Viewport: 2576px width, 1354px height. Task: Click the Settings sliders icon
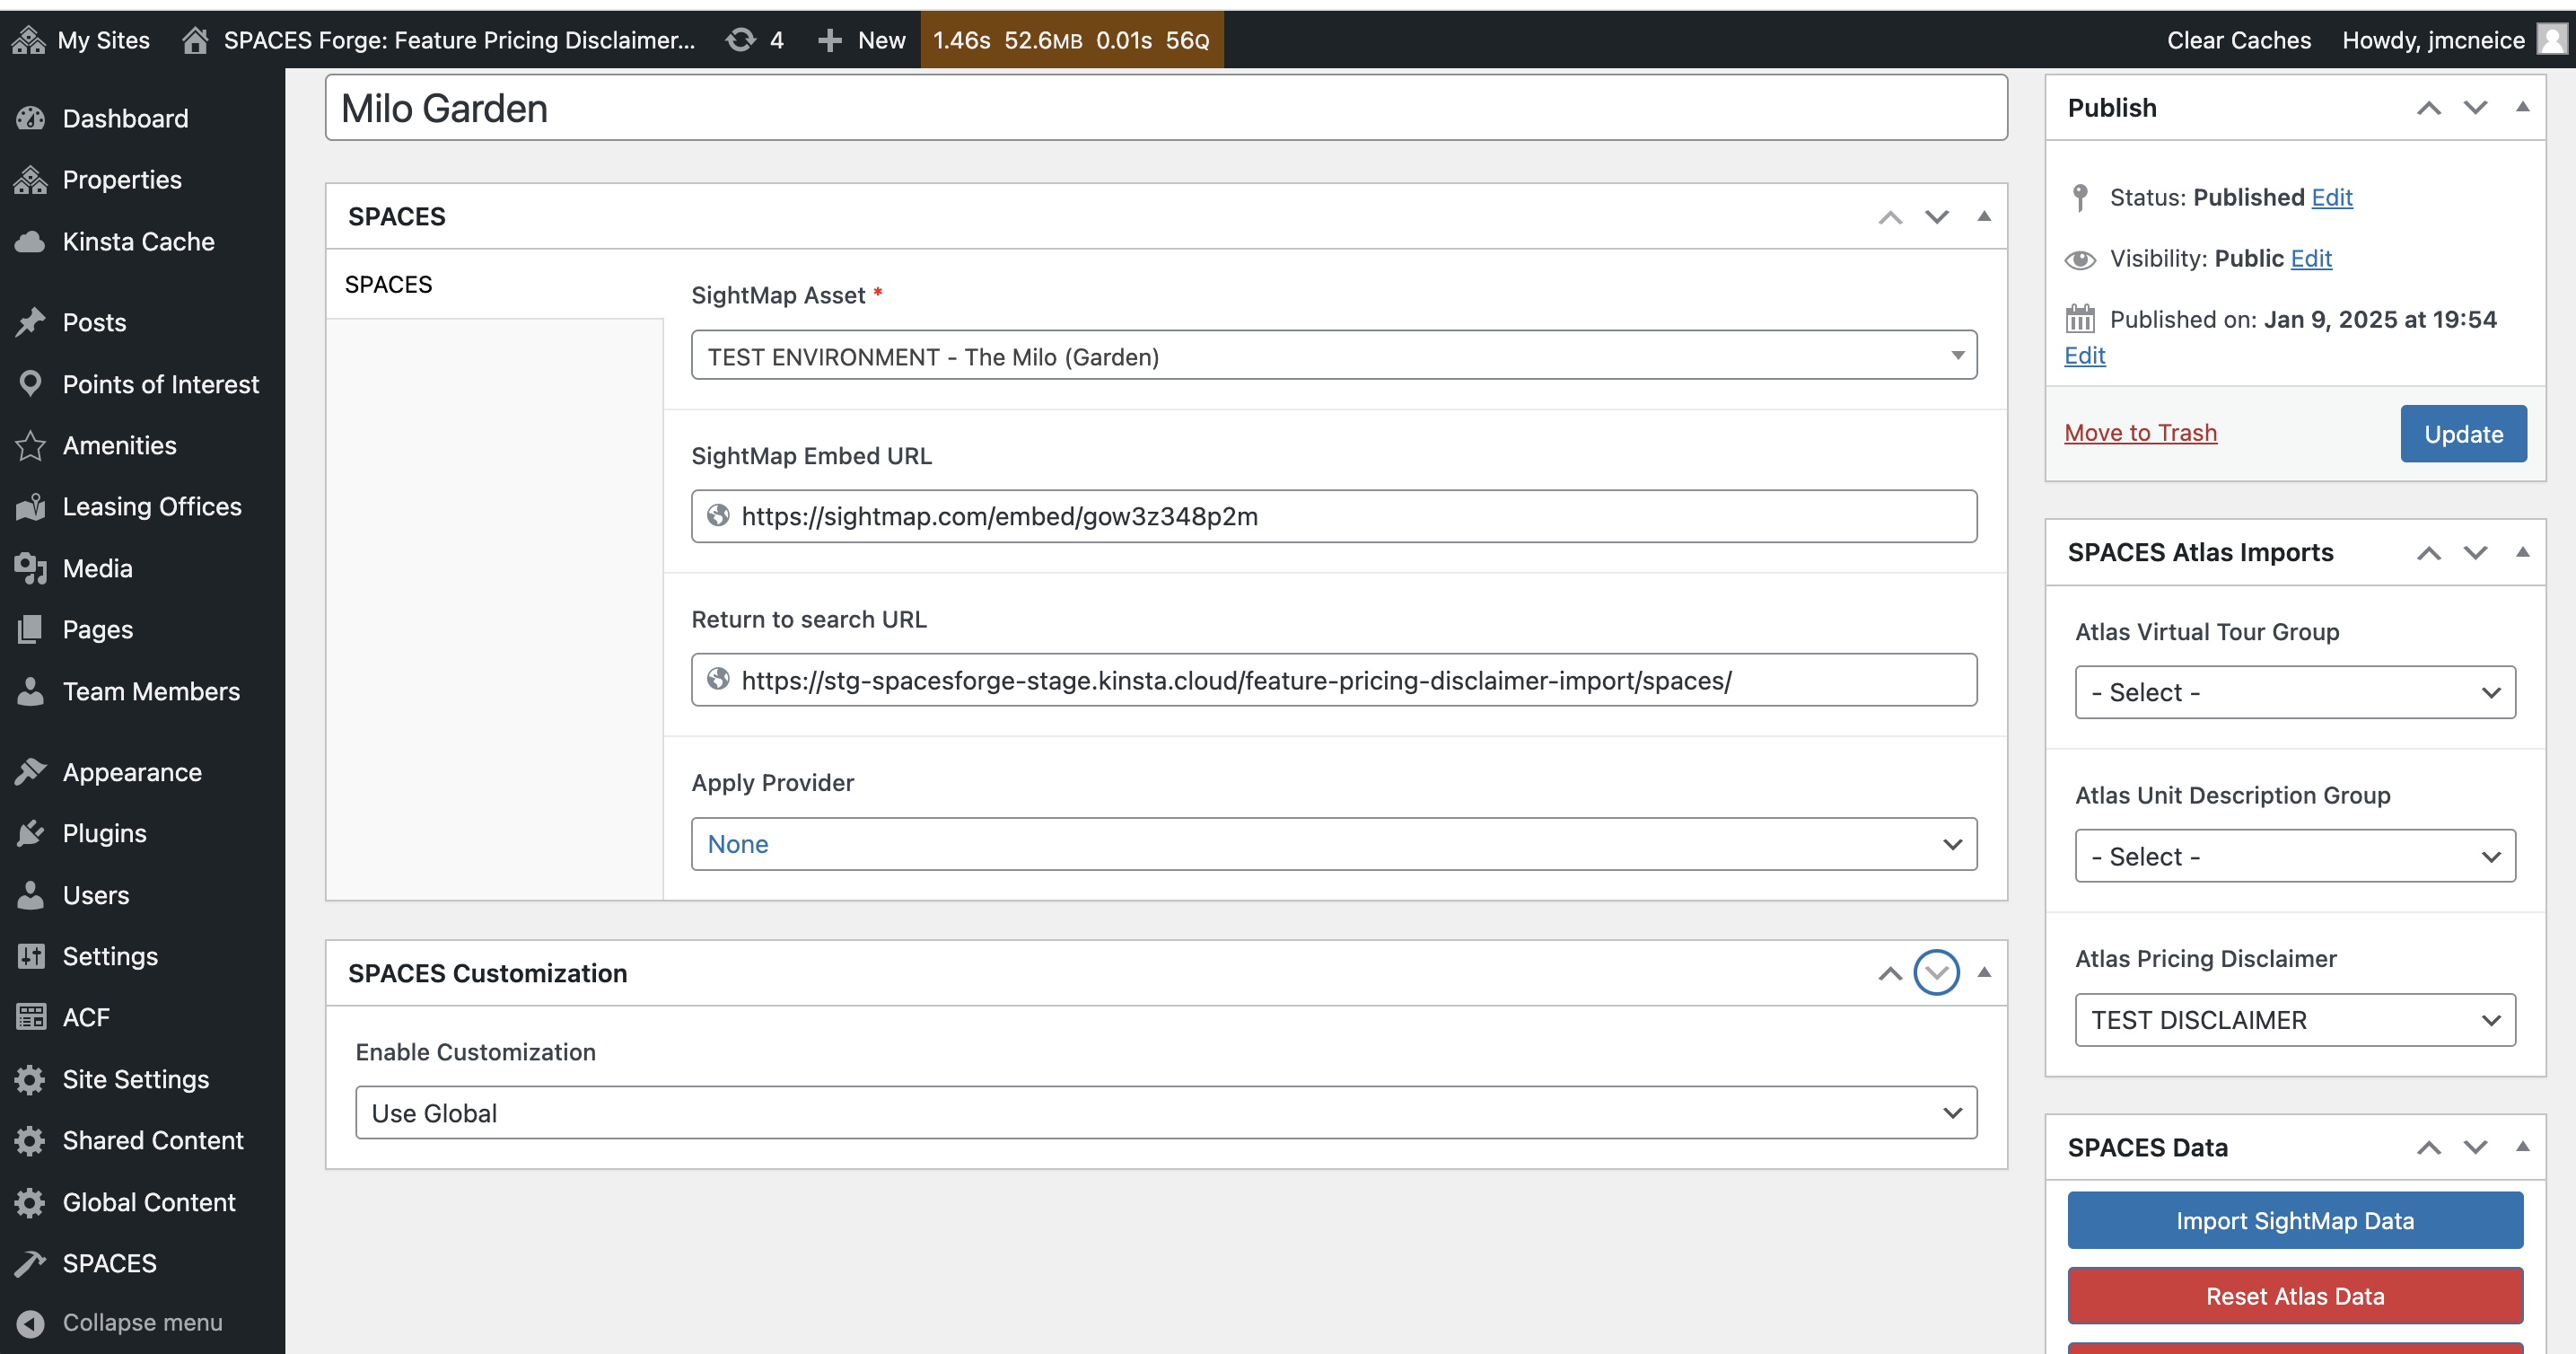[31, 956]
